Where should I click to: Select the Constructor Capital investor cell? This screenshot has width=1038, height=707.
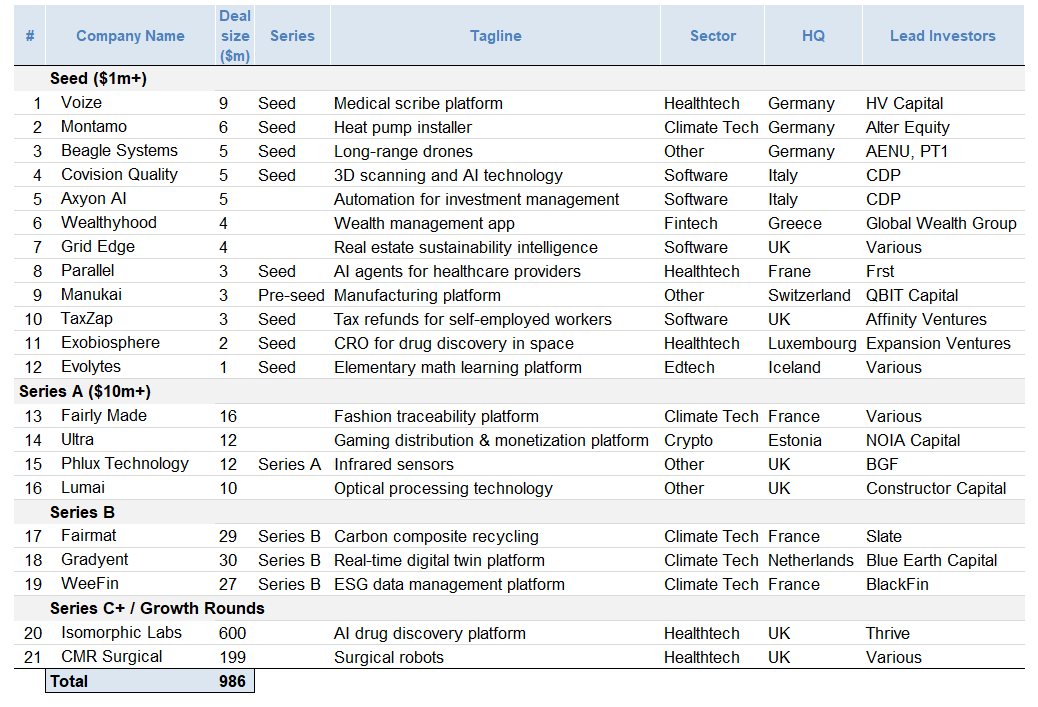click(x=936, y=489)
